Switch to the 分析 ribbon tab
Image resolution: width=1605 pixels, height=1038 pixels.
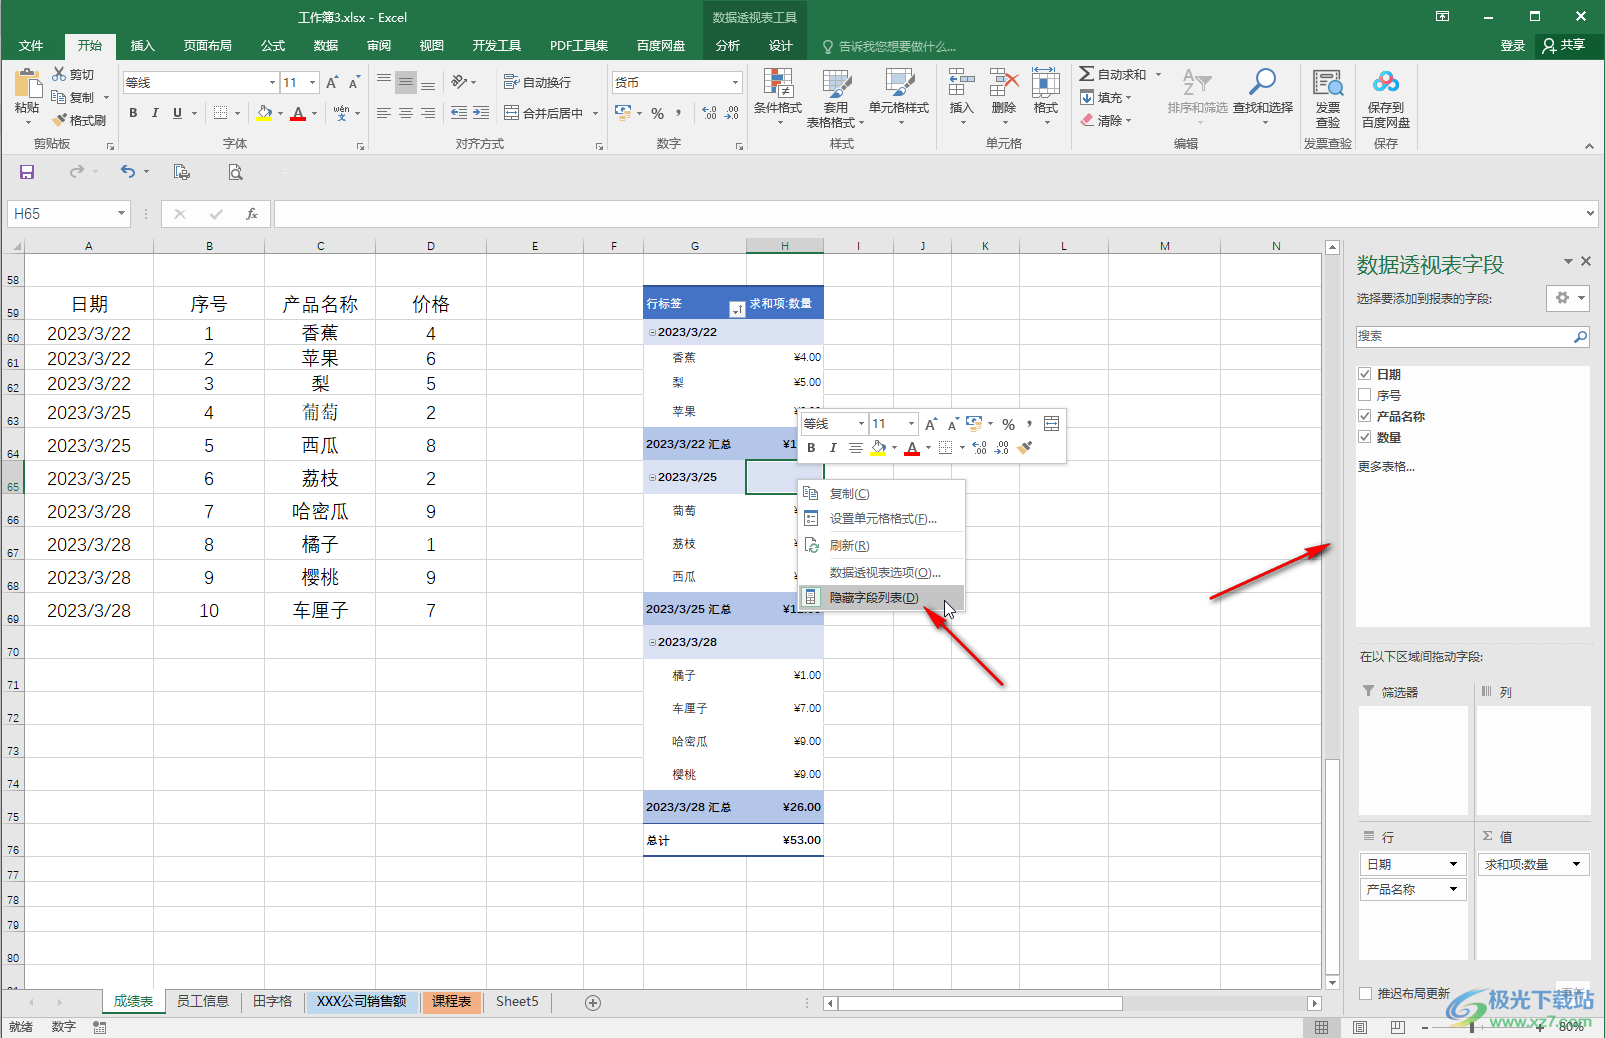tap(728, 46)
